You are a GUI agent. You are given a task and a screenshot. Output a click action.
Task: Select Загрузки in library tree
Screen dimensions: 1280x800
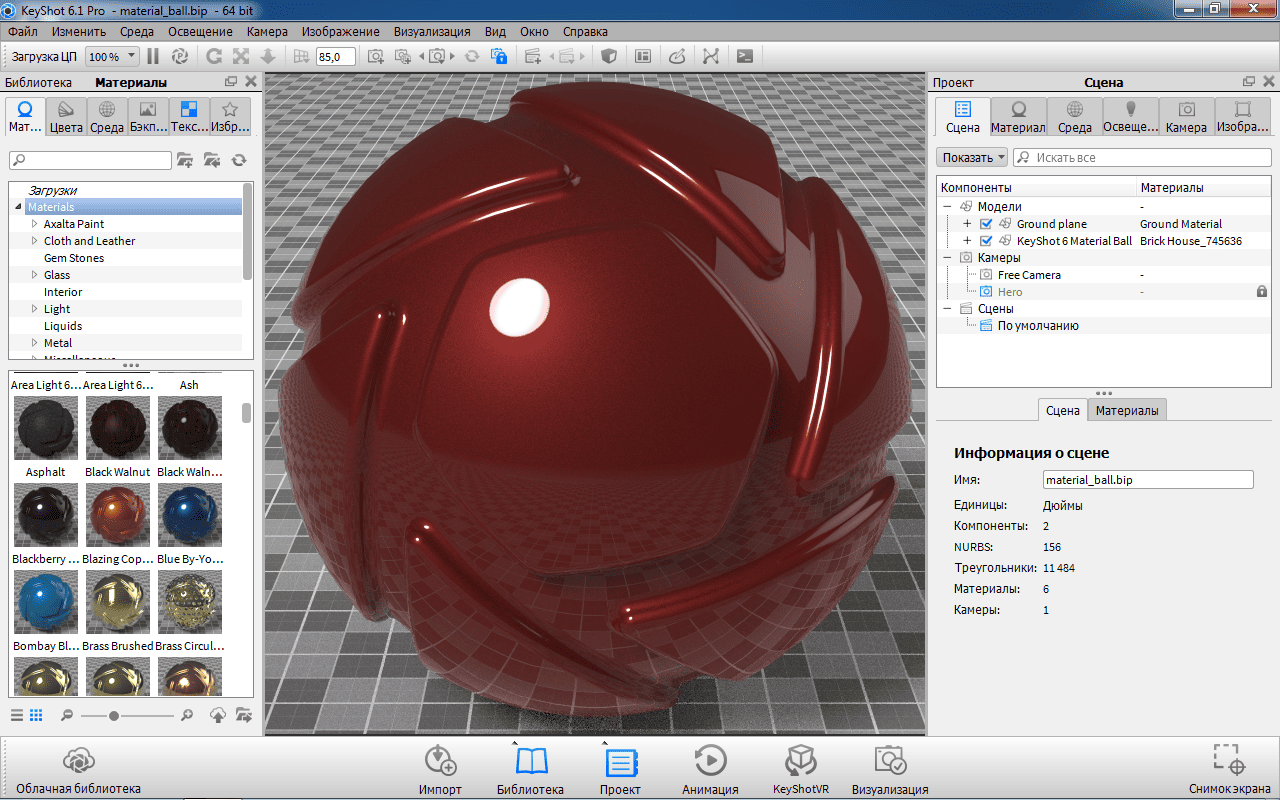[x=52, y=190]
